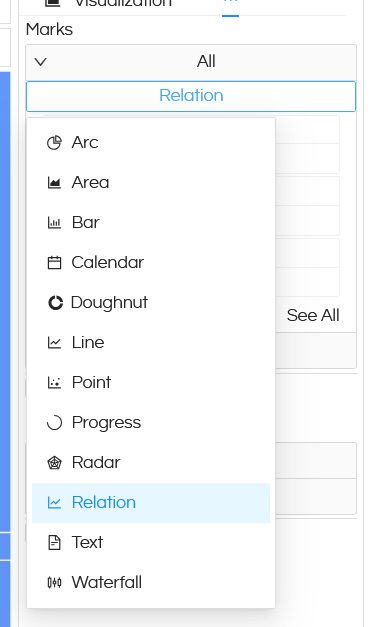Click the Arc pie chart icon
Image resolution: width=372 pixels, height=627 pixels.
pos(54,143)
